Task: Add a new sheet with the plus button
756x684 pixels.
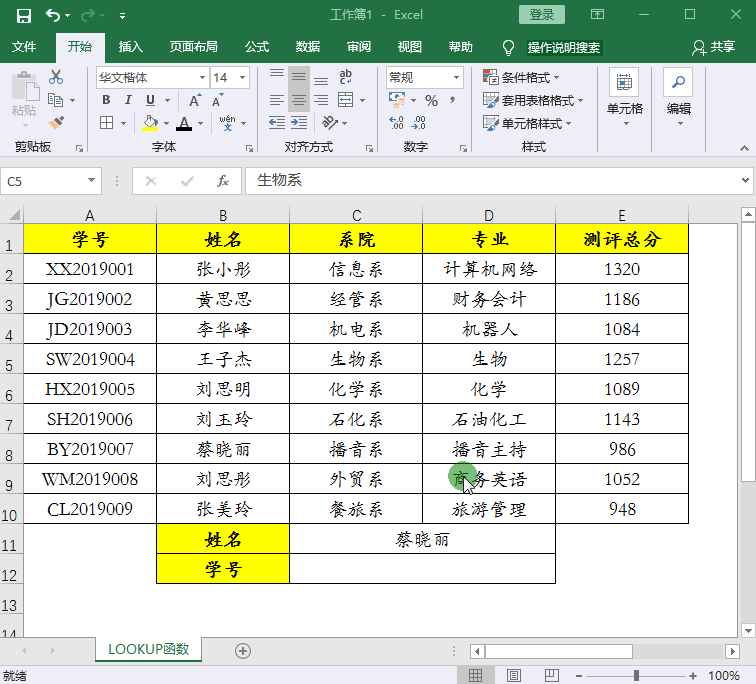Action: [243, 651]
